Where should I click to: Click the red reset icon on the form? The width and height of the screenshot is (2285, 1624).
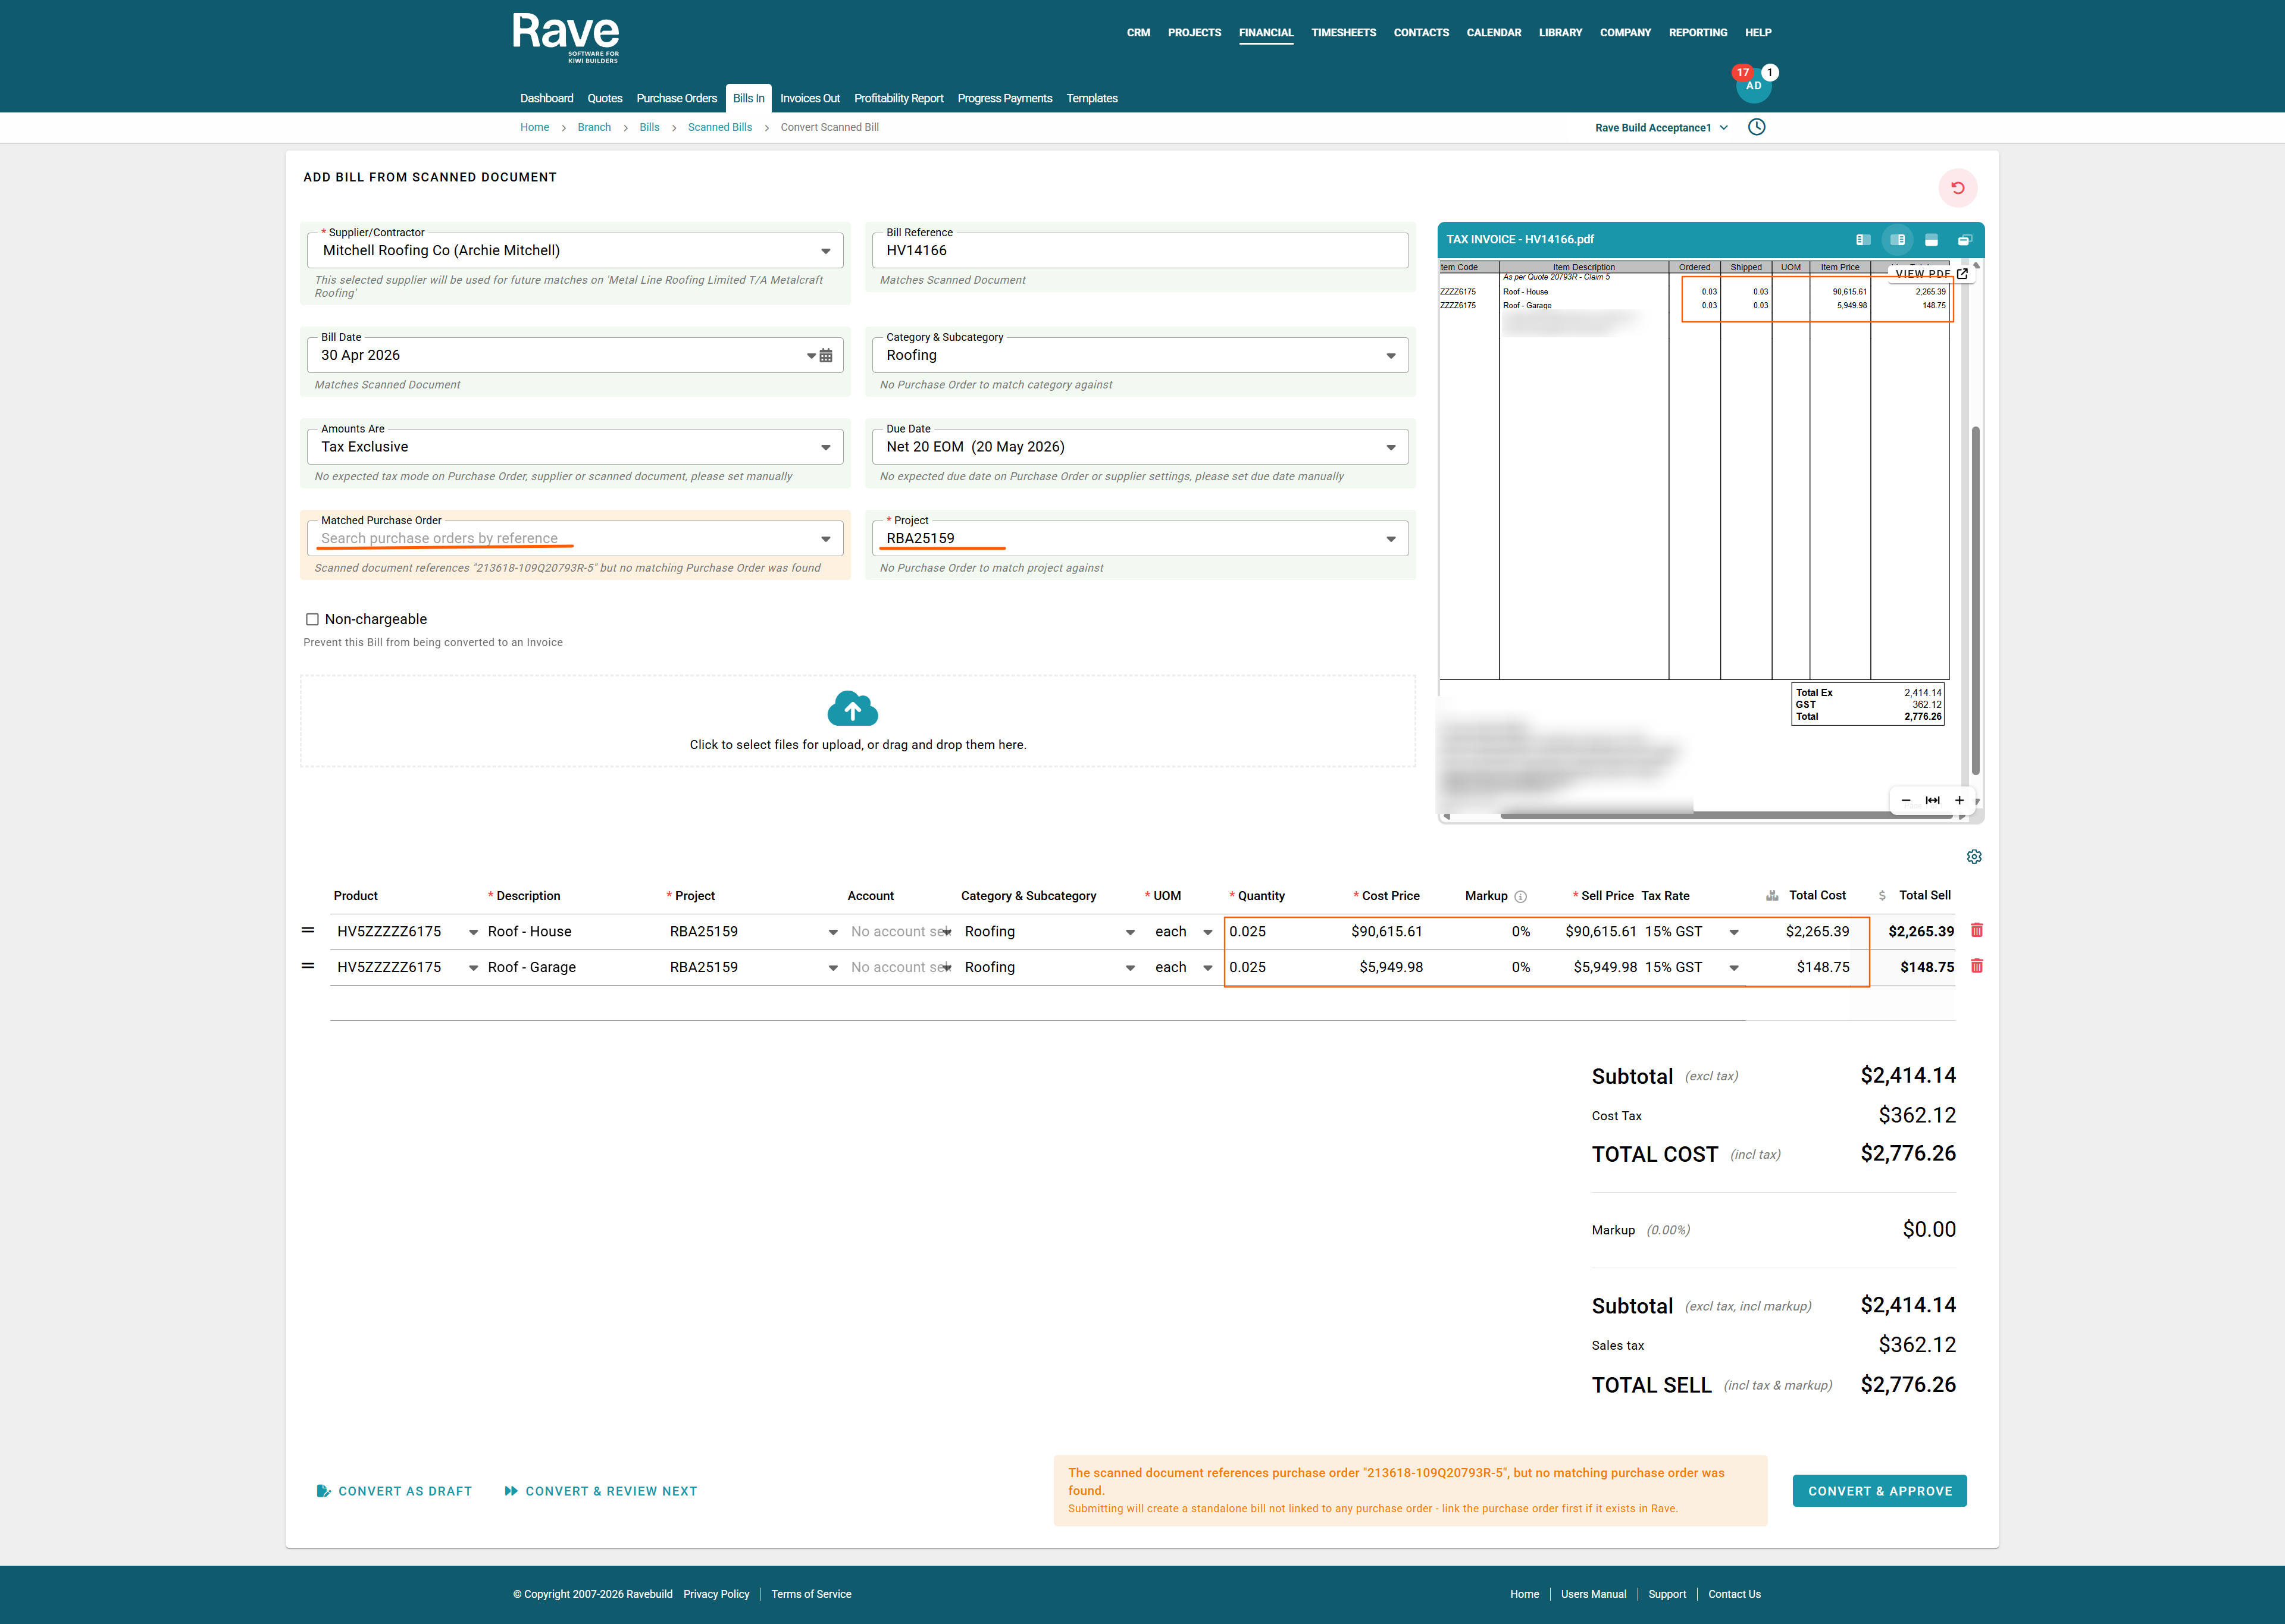coord(1957,188)
